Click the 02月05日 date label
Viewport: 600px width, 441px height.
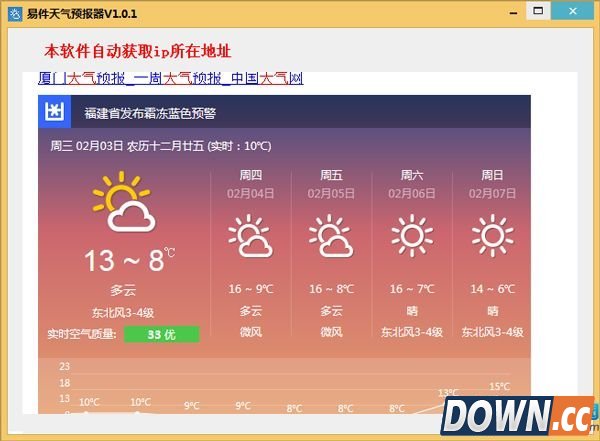coord(331,193)
